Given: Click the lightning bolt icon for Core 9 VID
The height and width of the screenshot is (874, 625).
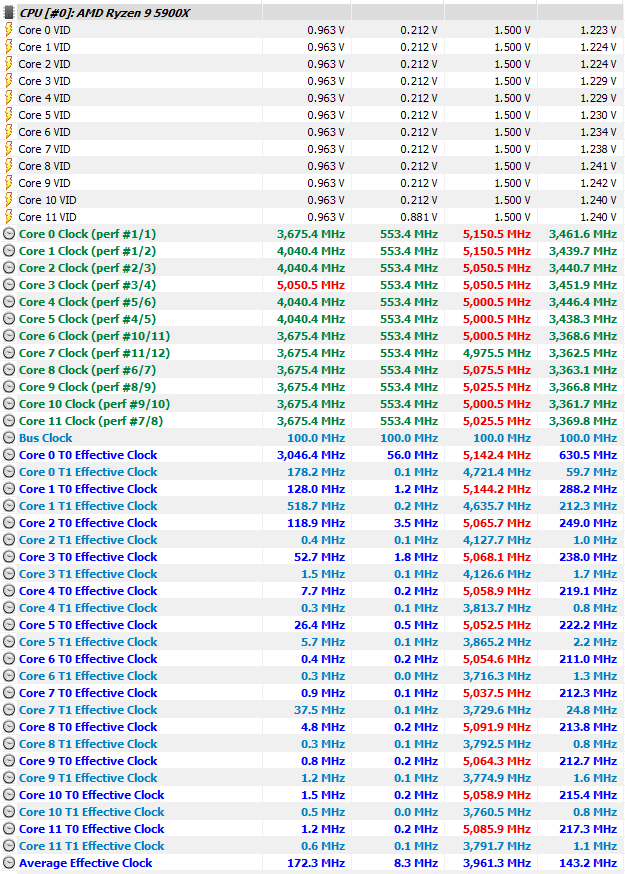Looking at the screenshot, I should tap(8, 183).
